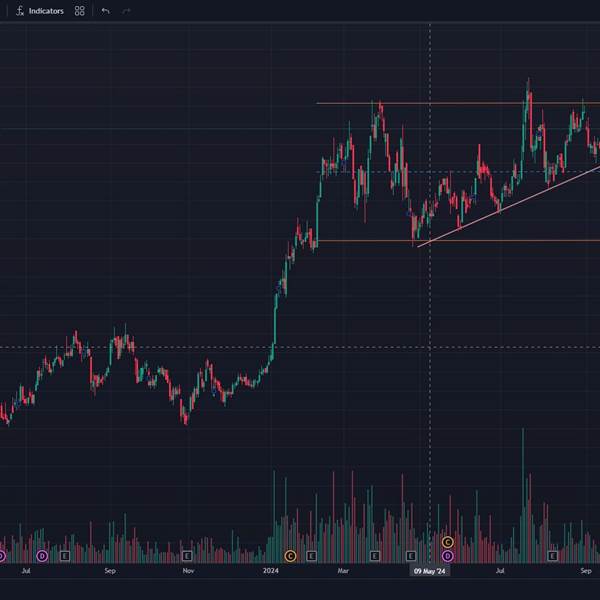Select the upper horizontal resistance line
Image resolution: width=600 pixels, height=600 pixels.
(x=458, y=103)
